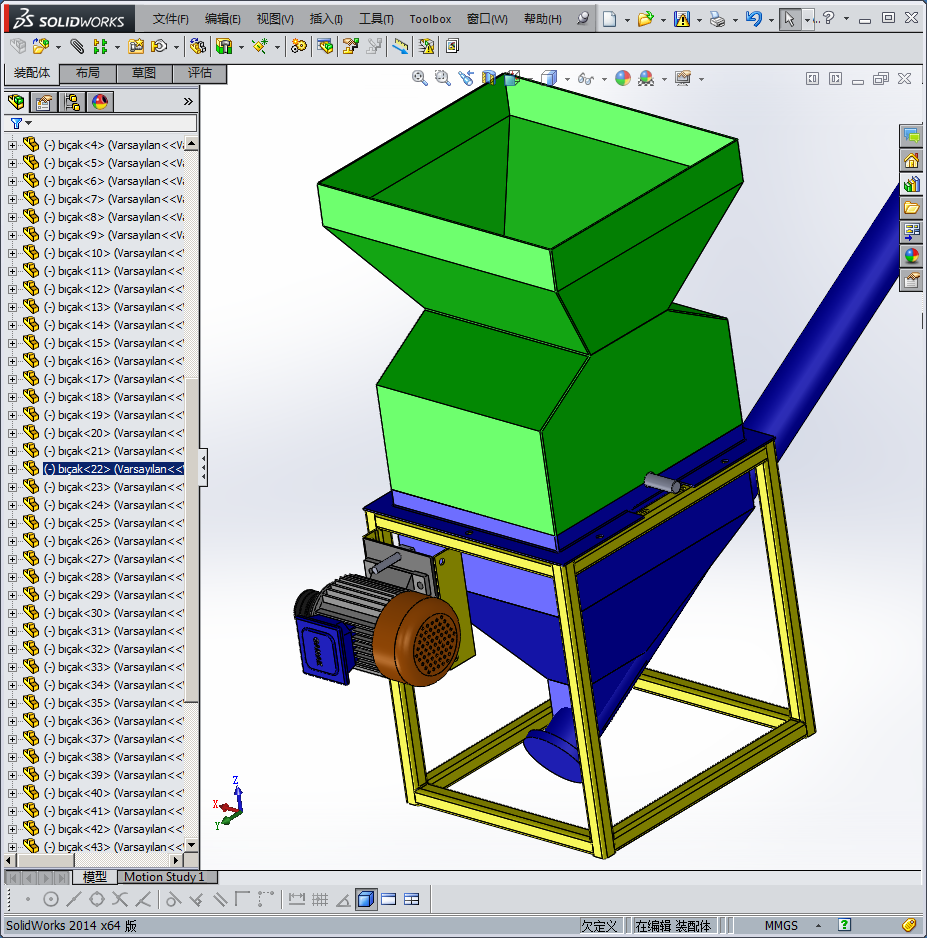Screen dimensions: 927x938
Task: Select bıçak<30> in the feature tree
Action: point(114,613)
